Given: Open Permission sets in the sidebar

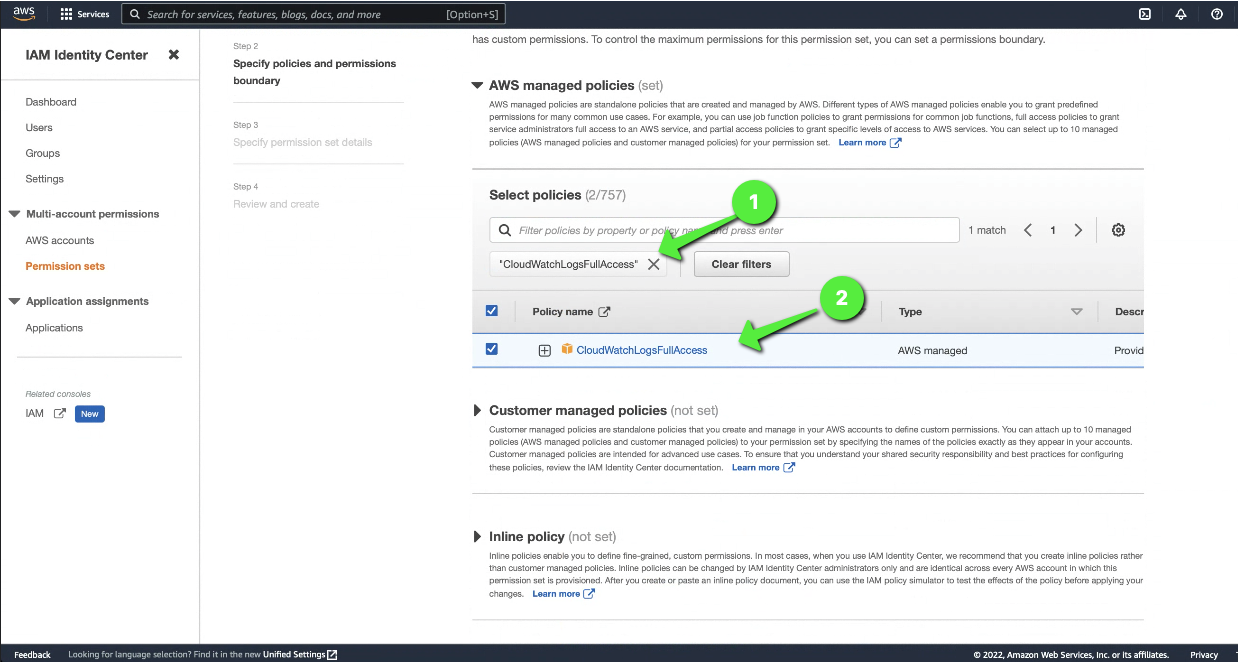Looking at the screenshot, I should (65, 266).
